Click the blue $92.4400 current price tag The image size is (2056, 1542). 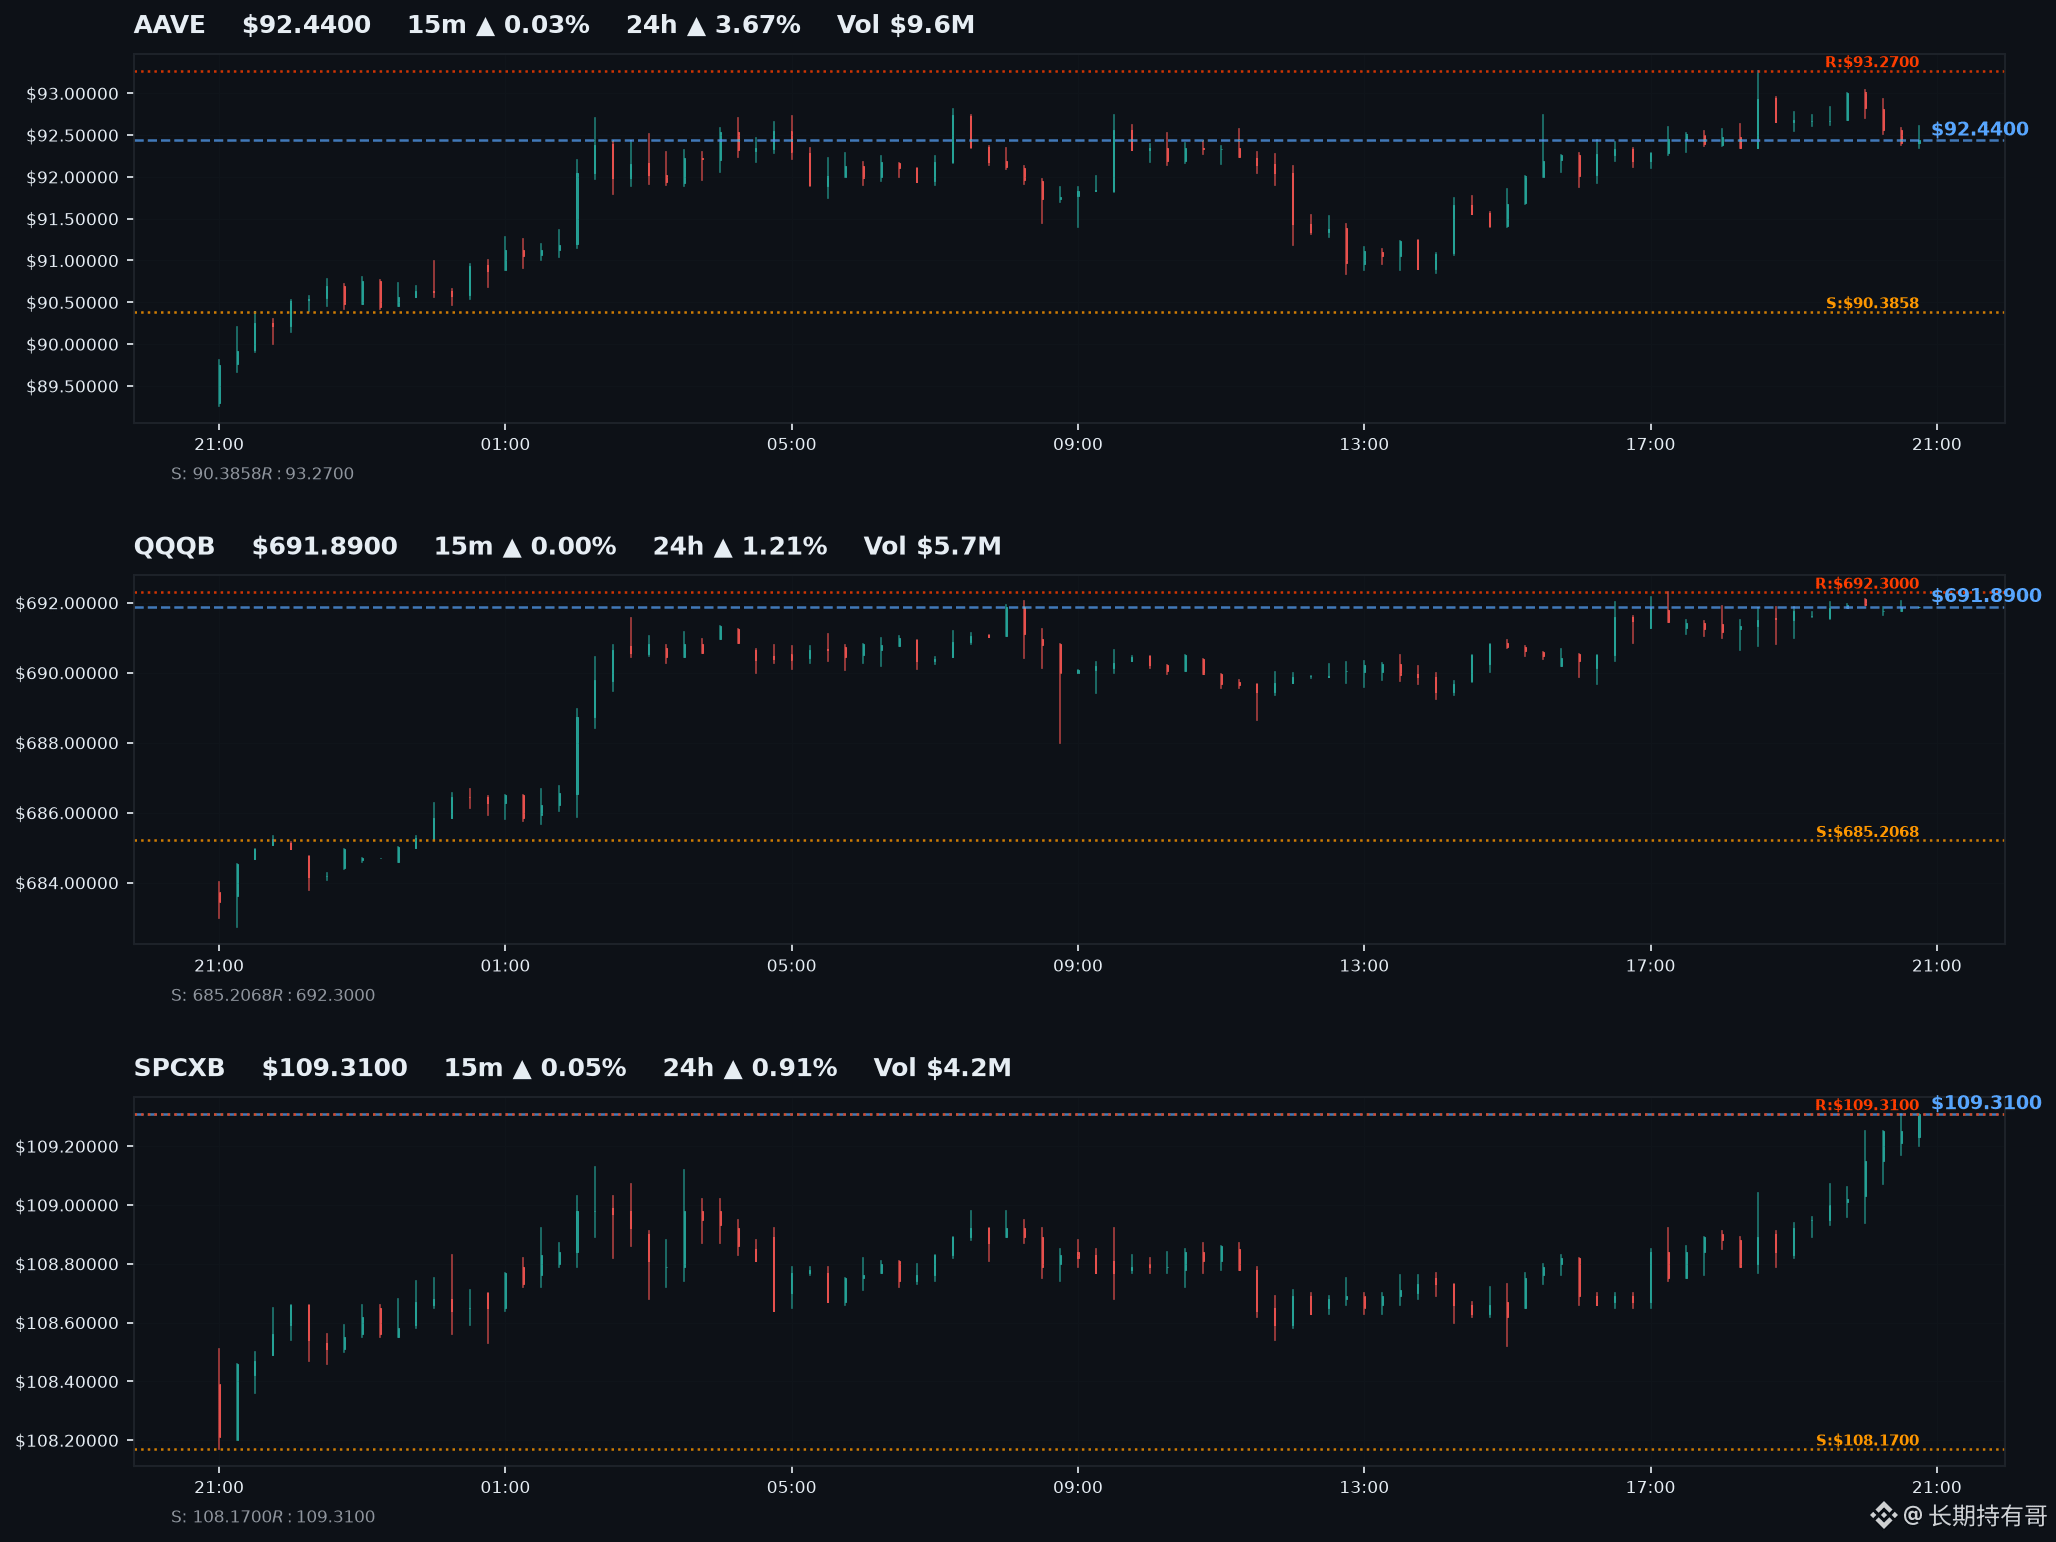pos(1979,129)
